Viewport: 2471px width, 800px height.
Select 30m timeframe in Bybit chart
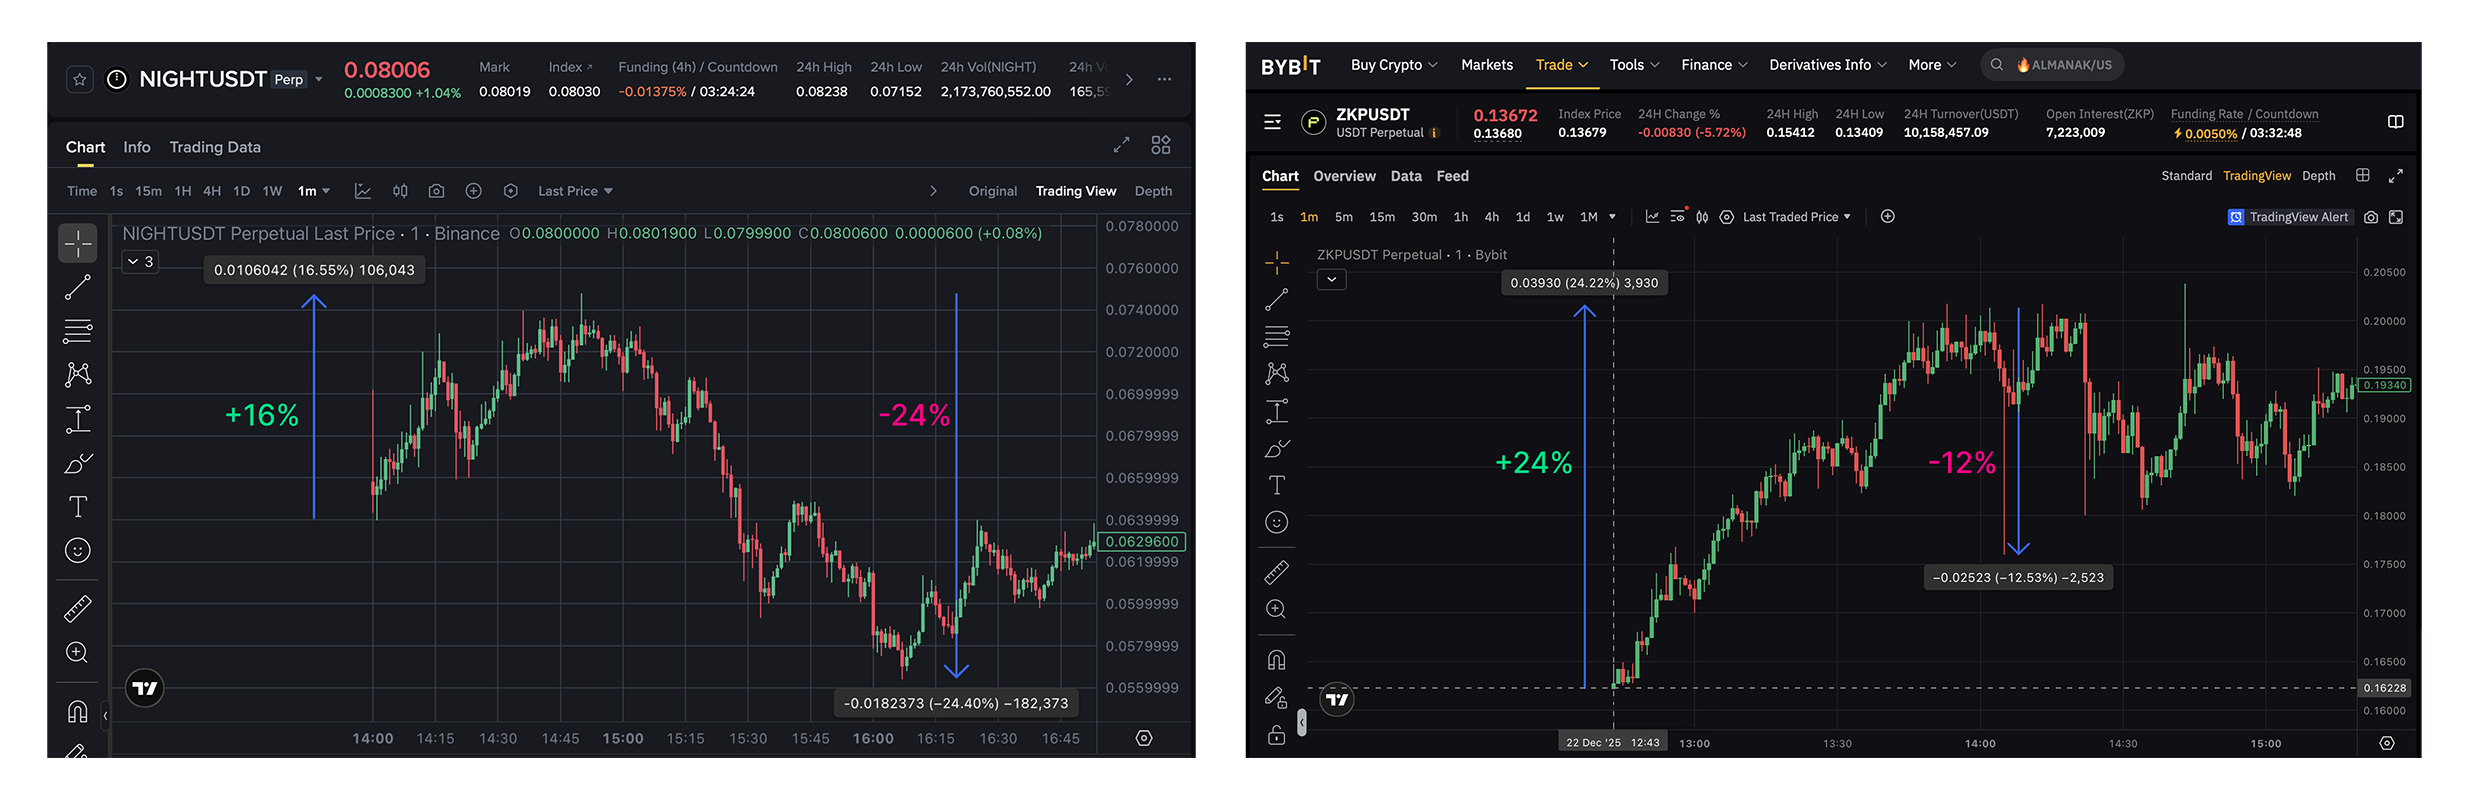[x=1424, y=217]
